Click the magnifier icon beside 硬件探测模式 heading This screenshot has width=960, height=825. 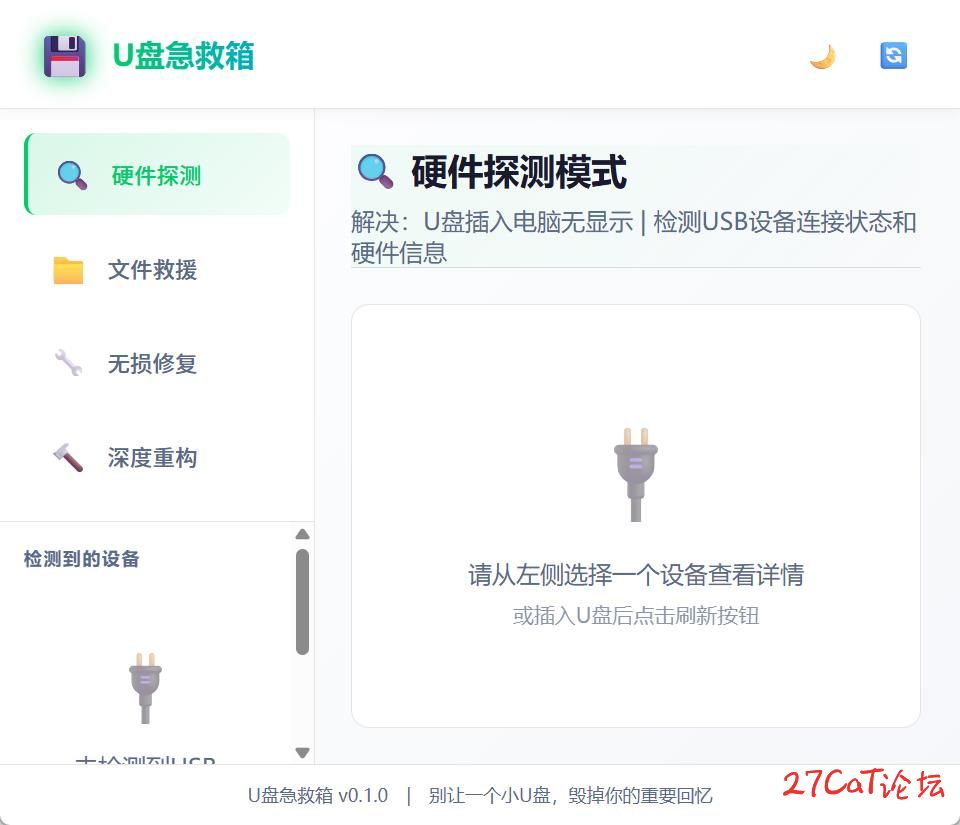coord(375,171)
